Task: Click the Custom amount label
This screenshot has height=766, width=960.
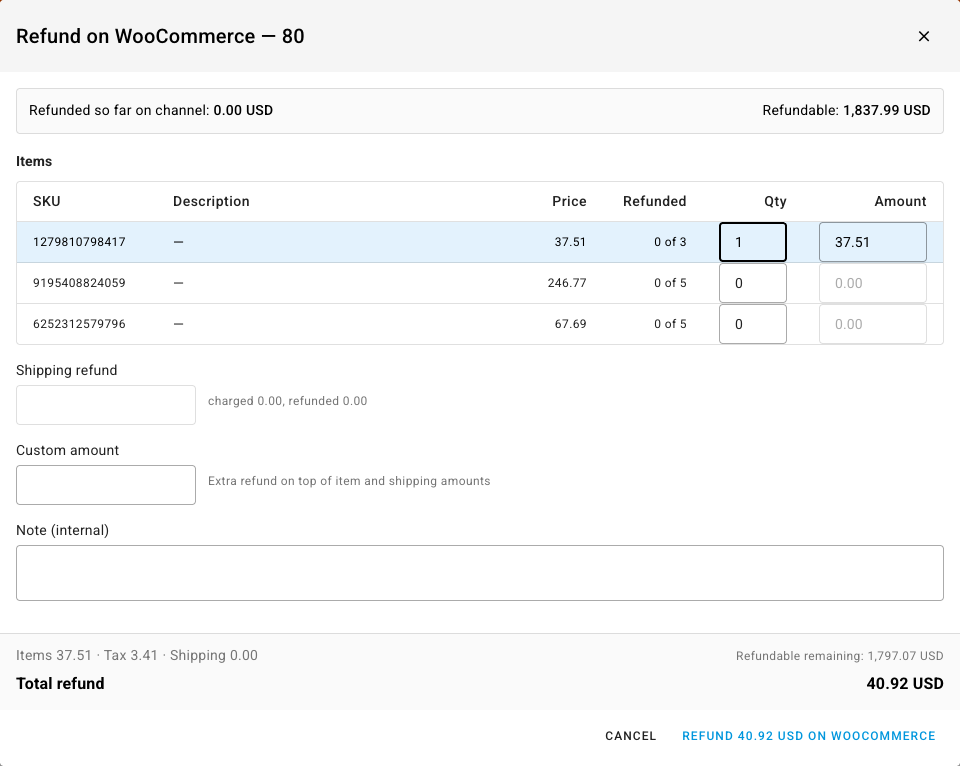Action: pos(67,451)
